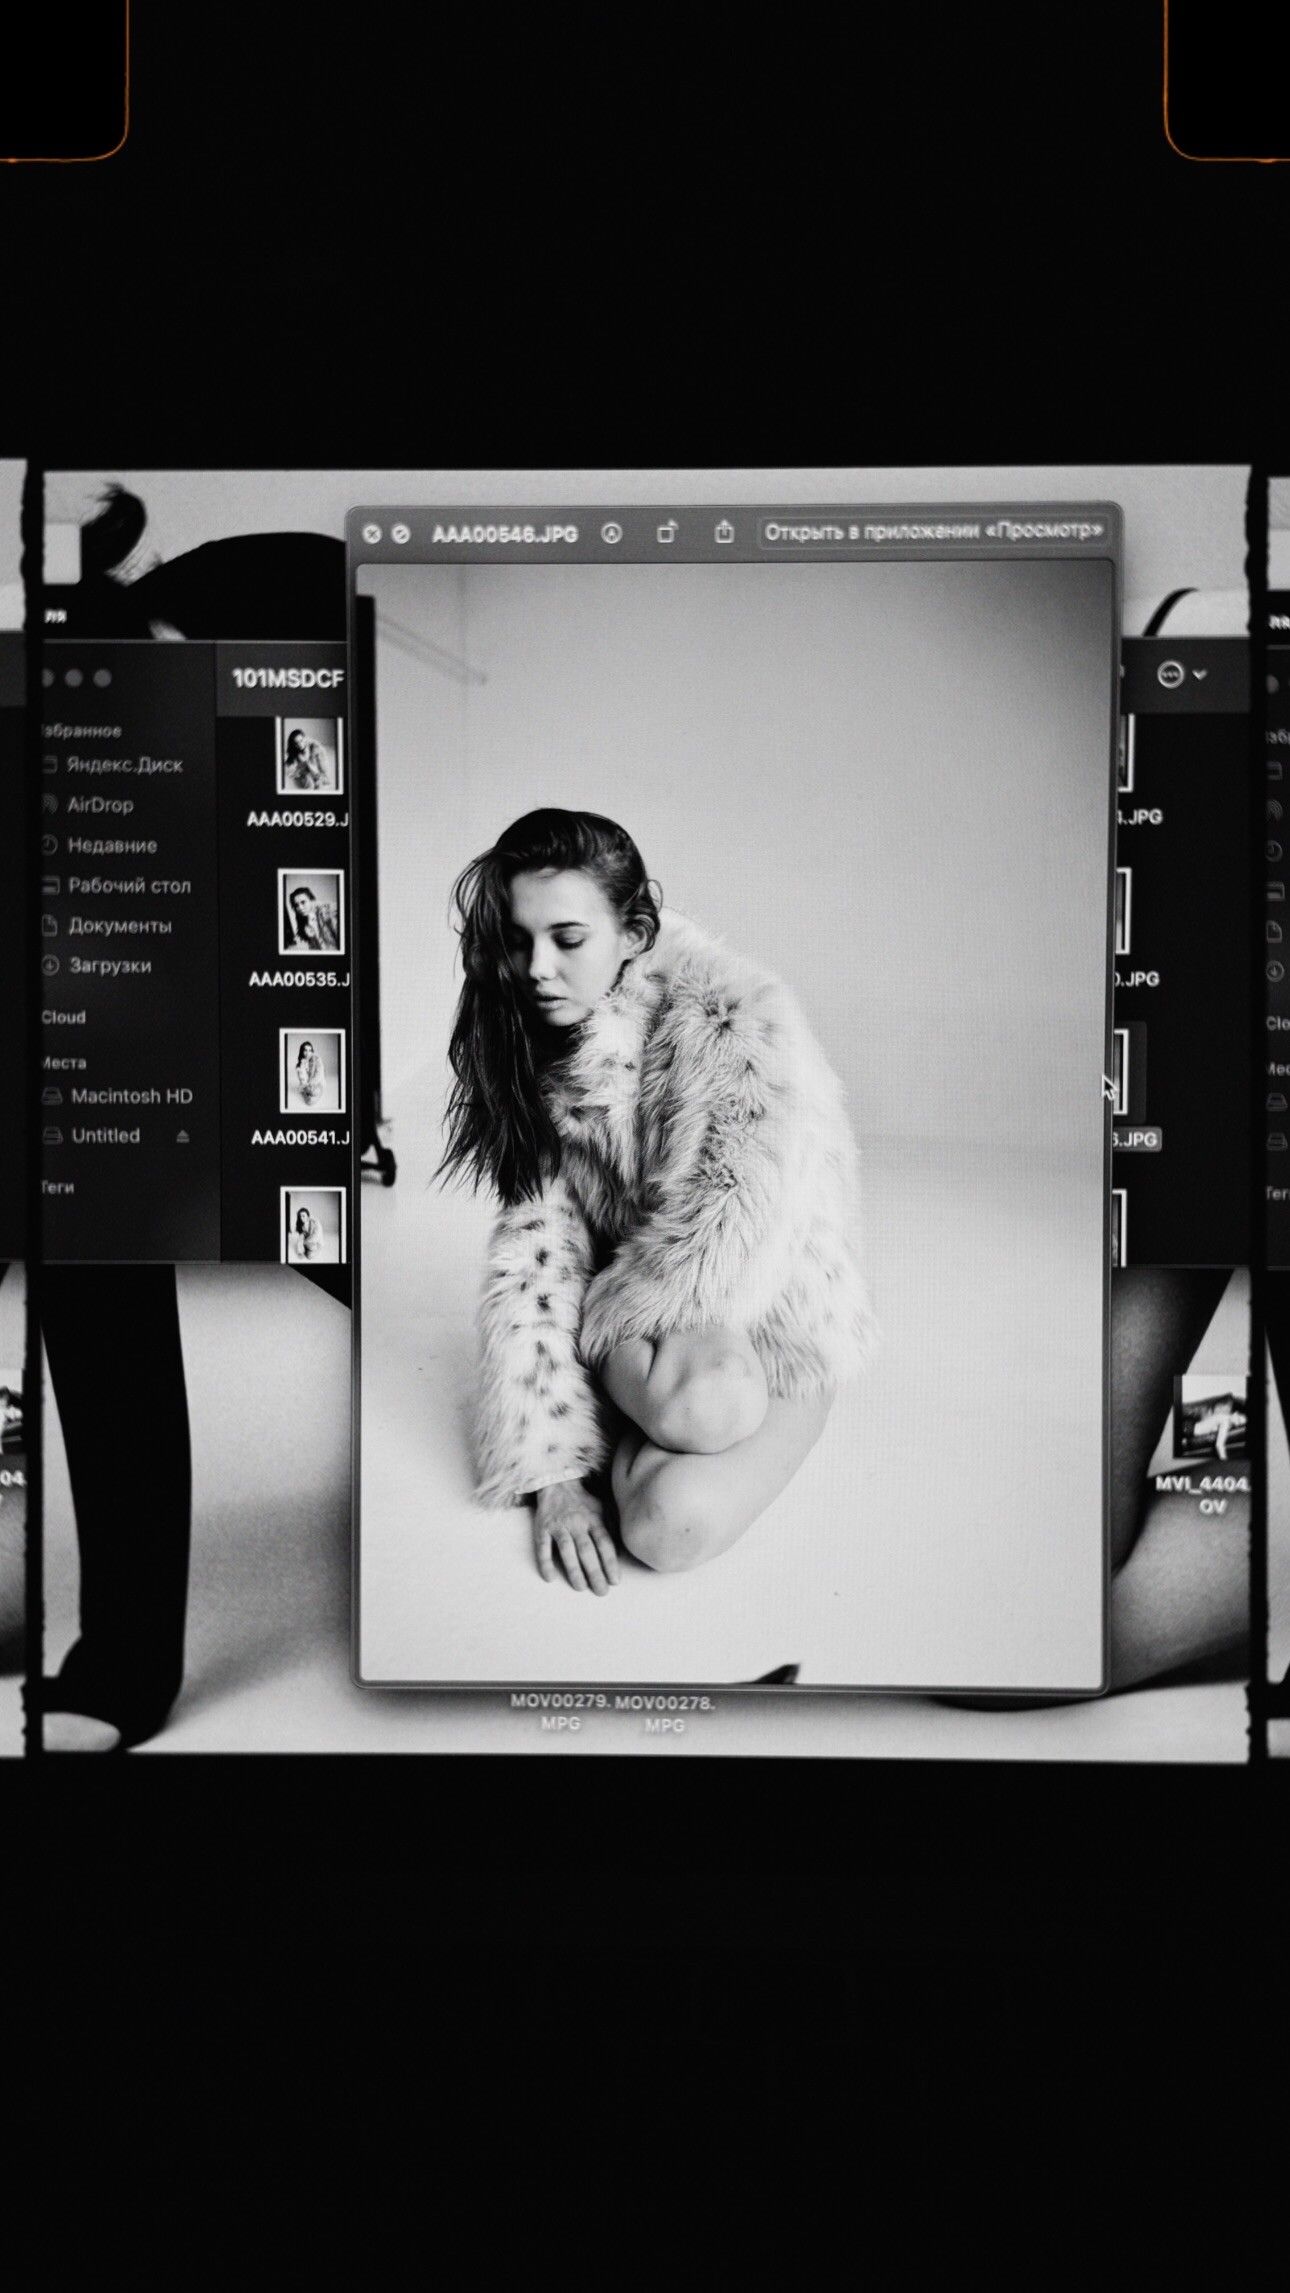Click the Markup icon in Quick Look toolbar
Viewport: 1290px width, 2293px height.
[x=611, y=534]
